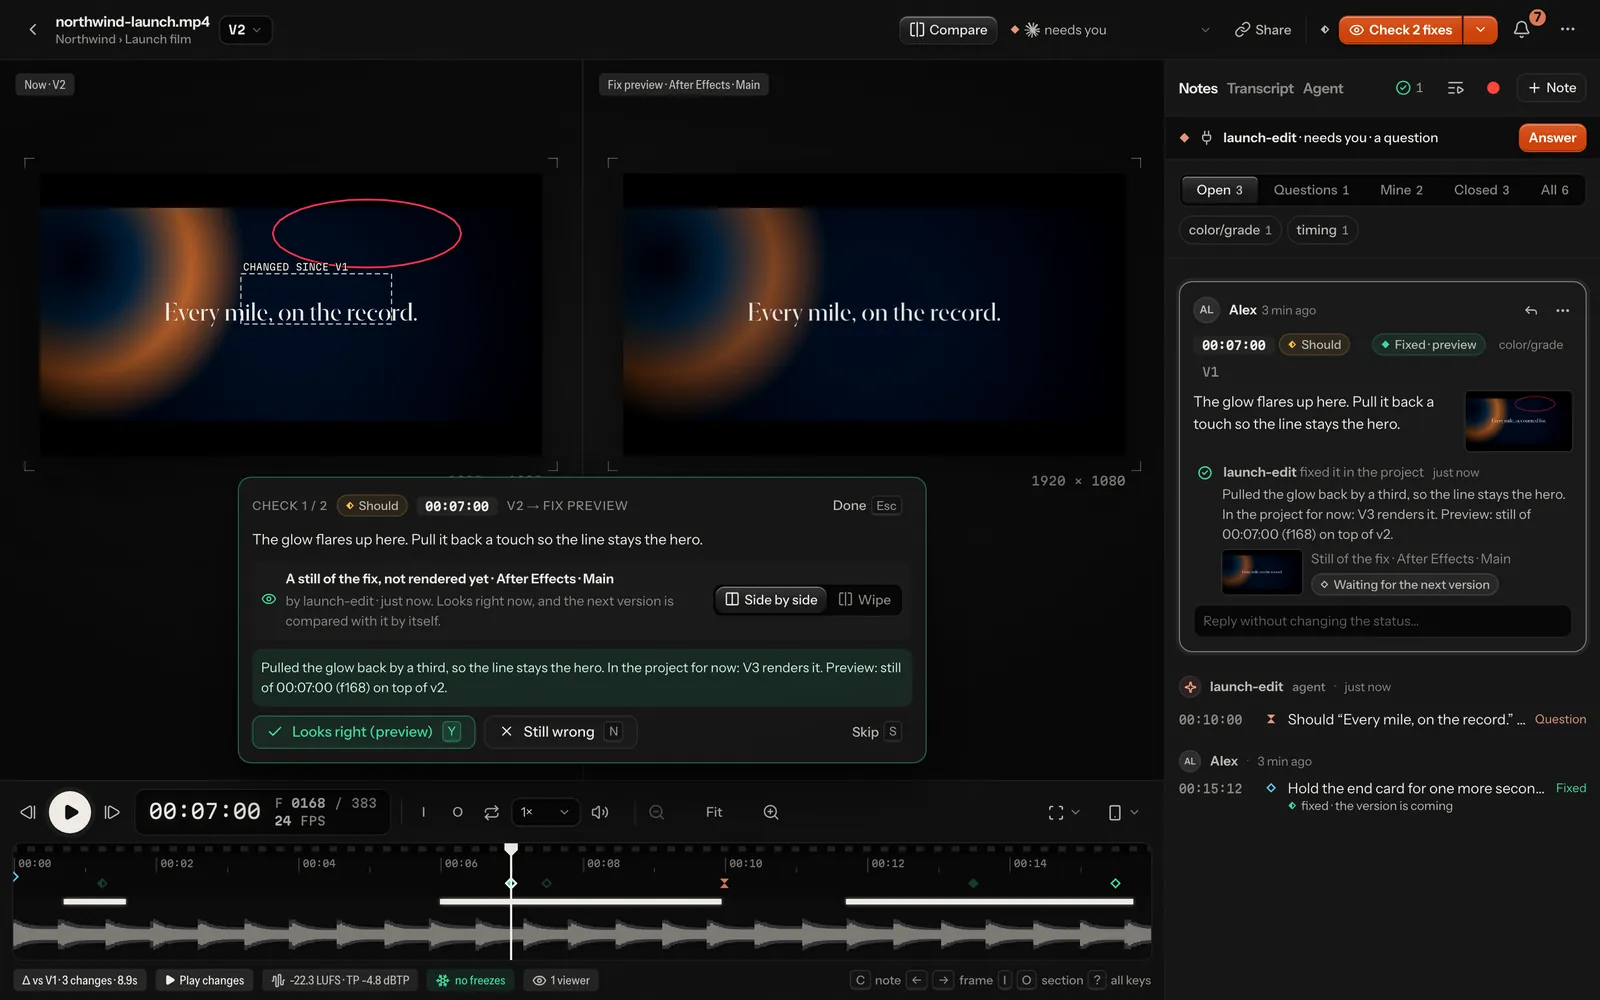Open Alex's note frame thumbnail
This screenshot has width=1600, height=1000.
click(1518, 421)
